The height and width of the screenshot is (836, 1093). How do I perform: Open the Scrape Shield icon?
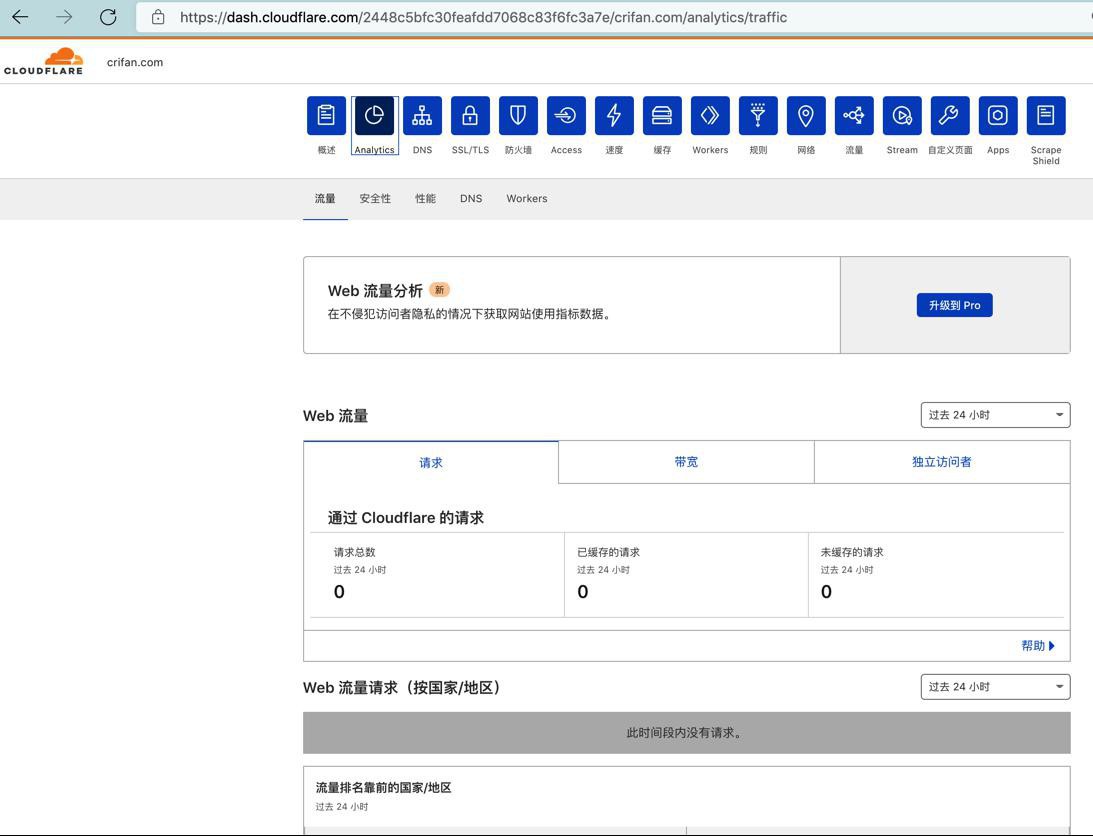point(1046,116)
